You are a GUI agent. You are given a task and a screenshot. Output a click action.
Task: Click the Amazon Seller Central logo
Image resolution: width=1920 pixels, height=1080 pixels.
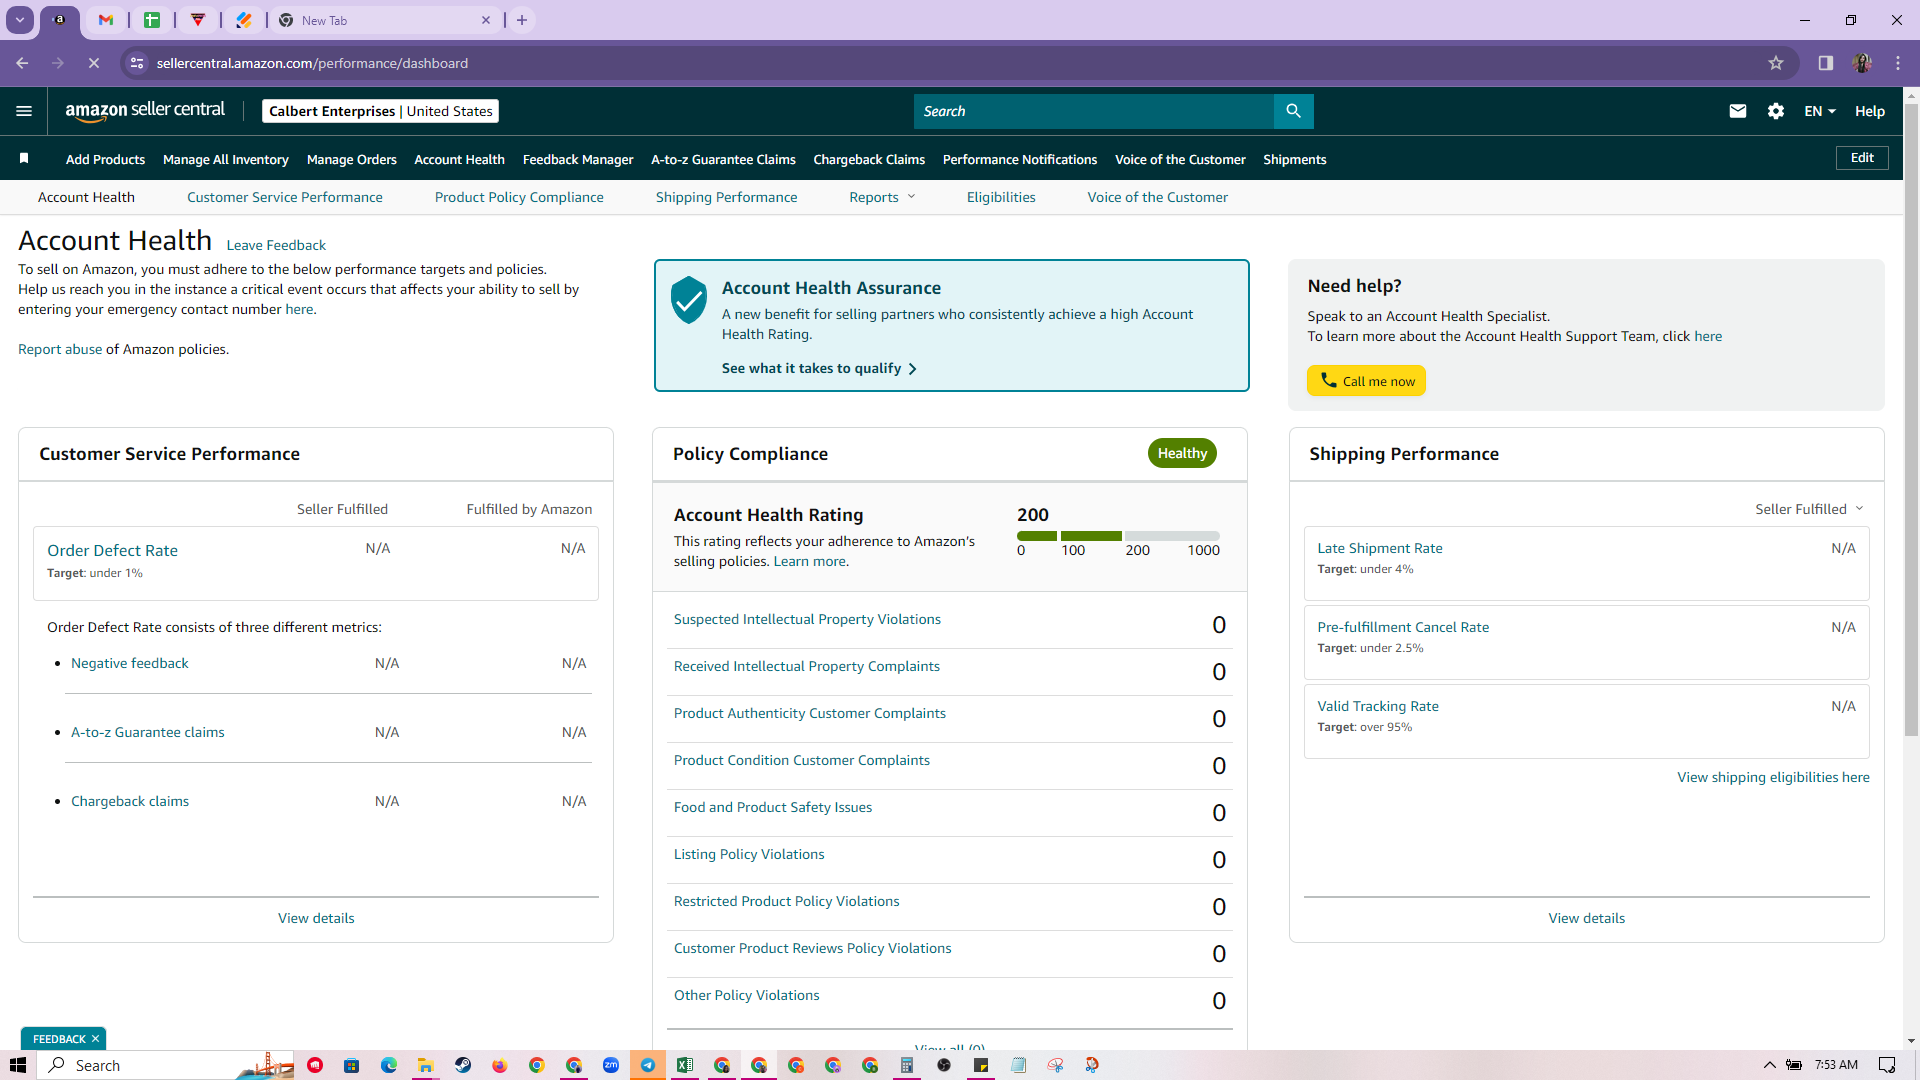tap(145, 111)
